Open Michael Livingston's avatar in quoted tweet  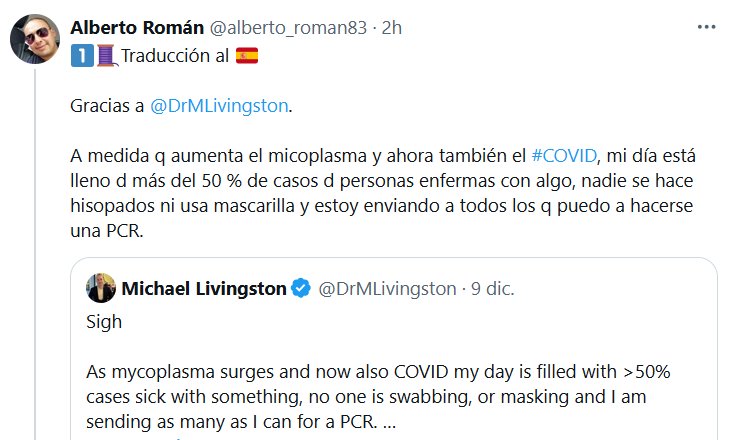tap(101, 290)
